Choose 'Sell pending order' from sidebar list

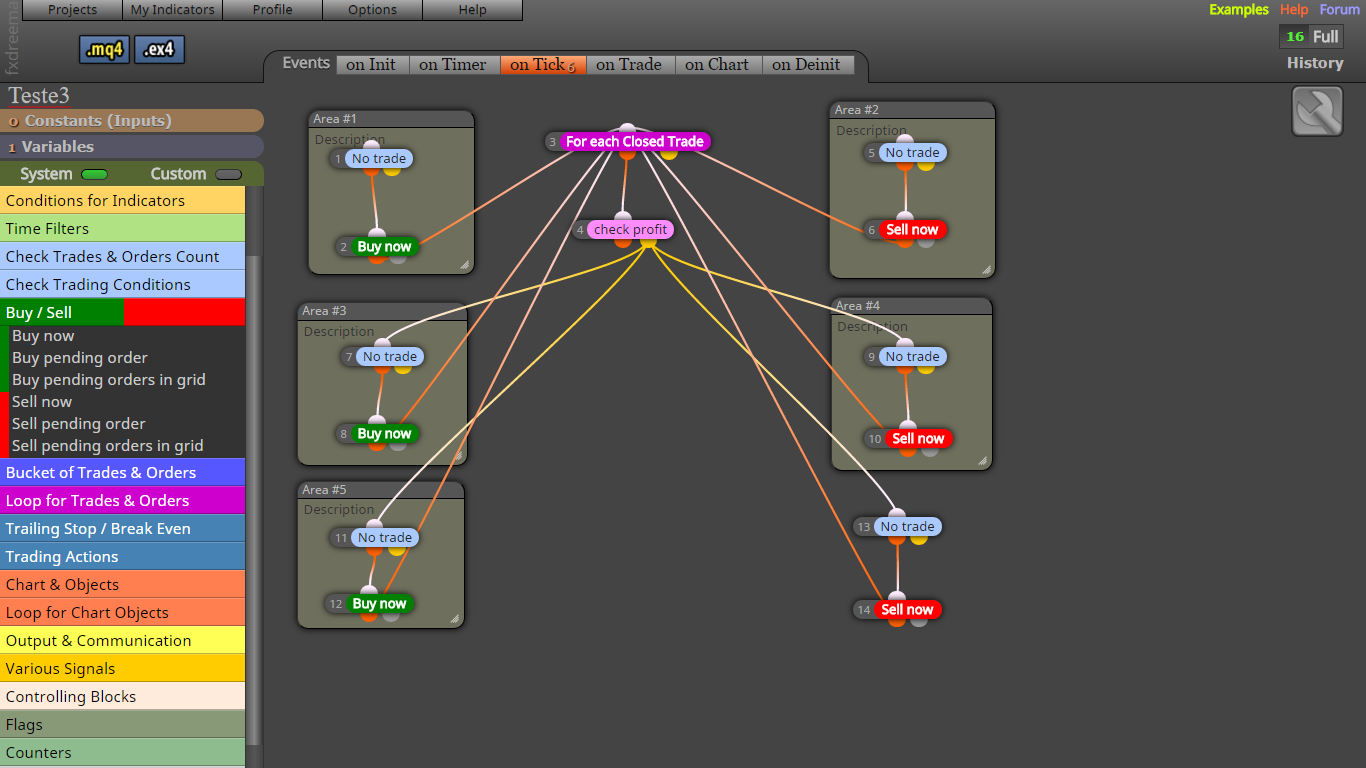(x=78, y=424)
